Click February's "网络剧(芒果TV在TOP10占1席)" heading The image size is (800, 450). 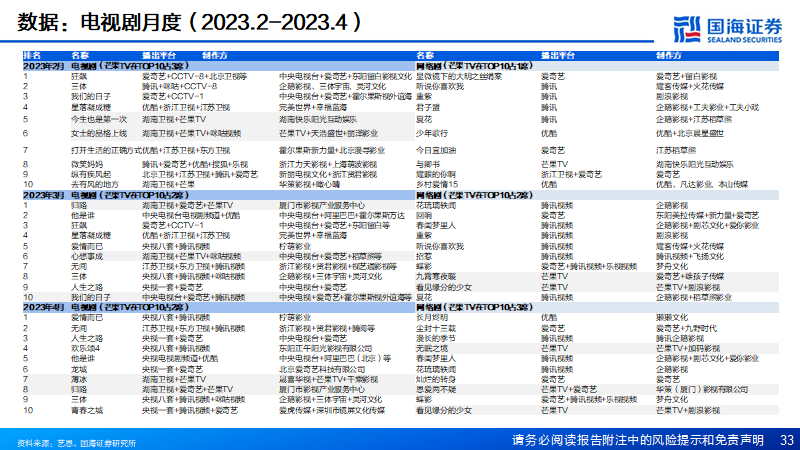point(474,66)
